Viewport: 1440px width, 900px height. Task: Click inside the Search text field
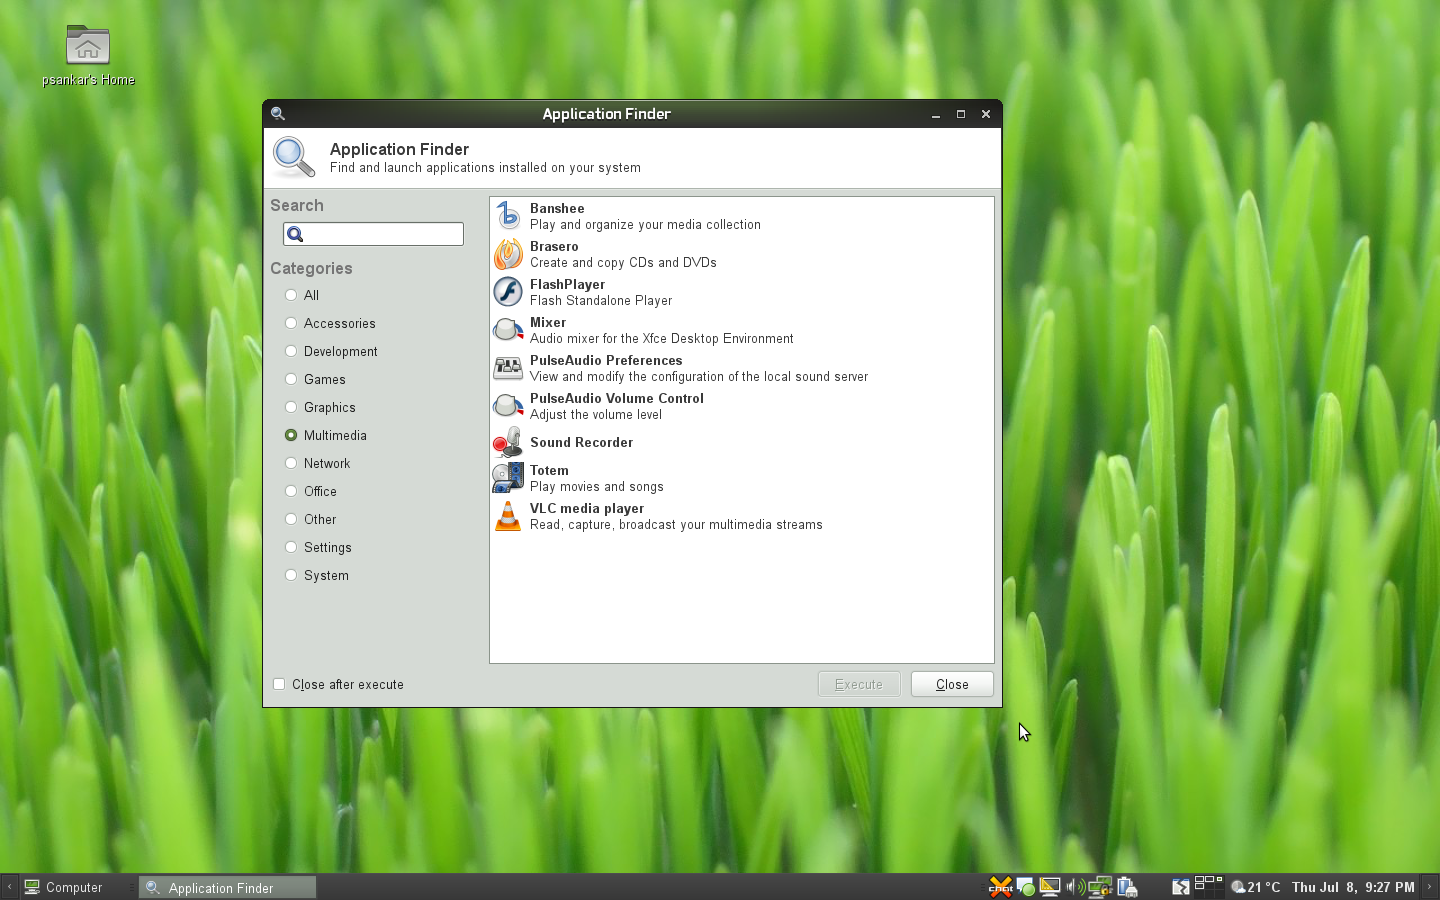[x=380, y=233]
